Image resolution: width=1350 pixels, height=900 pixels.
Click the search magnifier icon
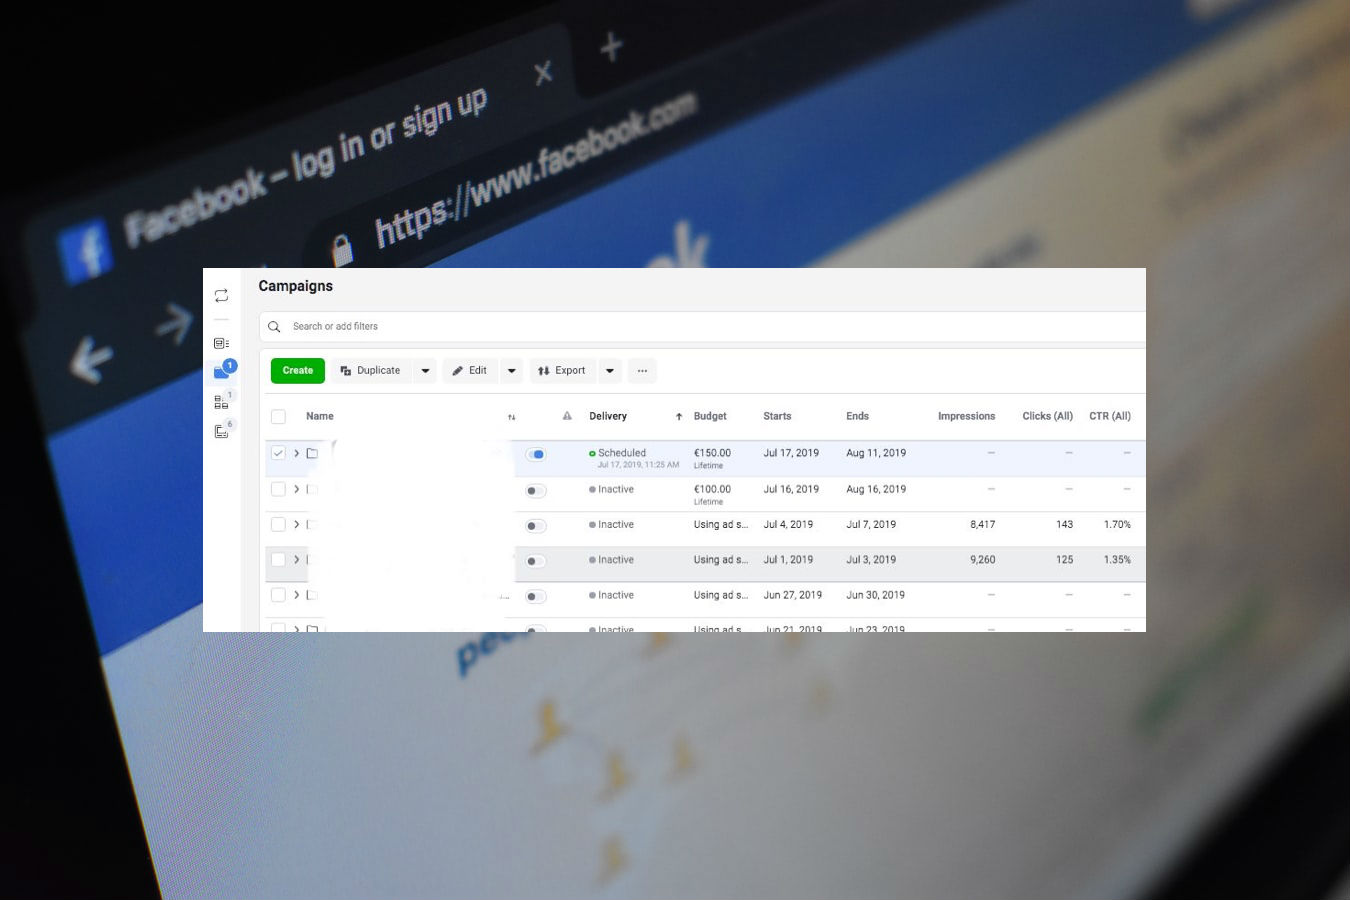click(x=274, y=326)
